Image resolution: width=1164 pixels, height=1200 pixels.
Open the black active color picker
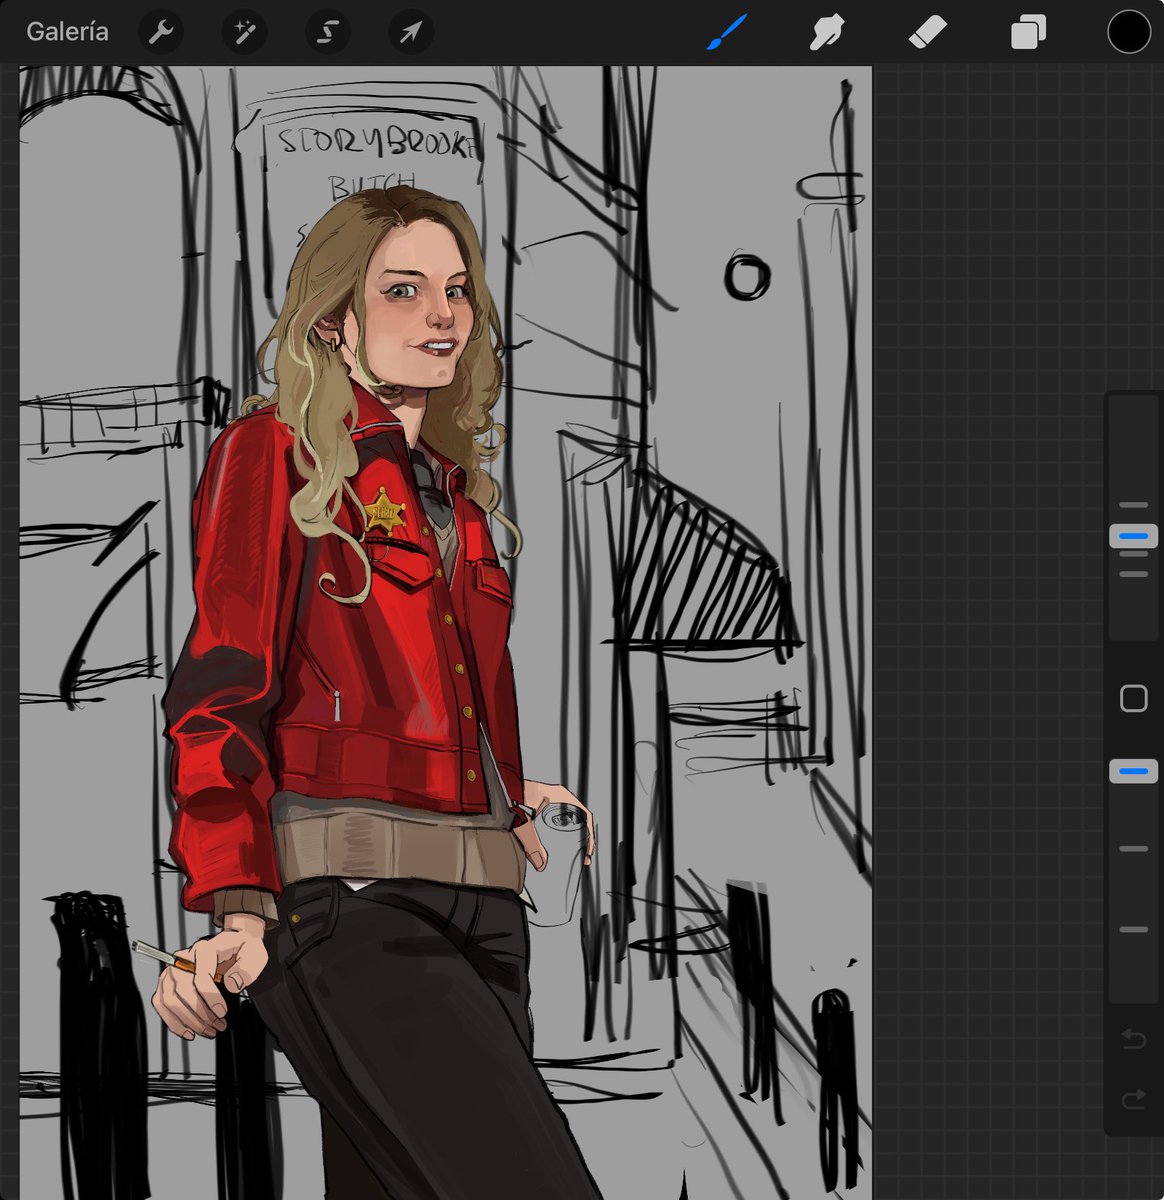1129,32
